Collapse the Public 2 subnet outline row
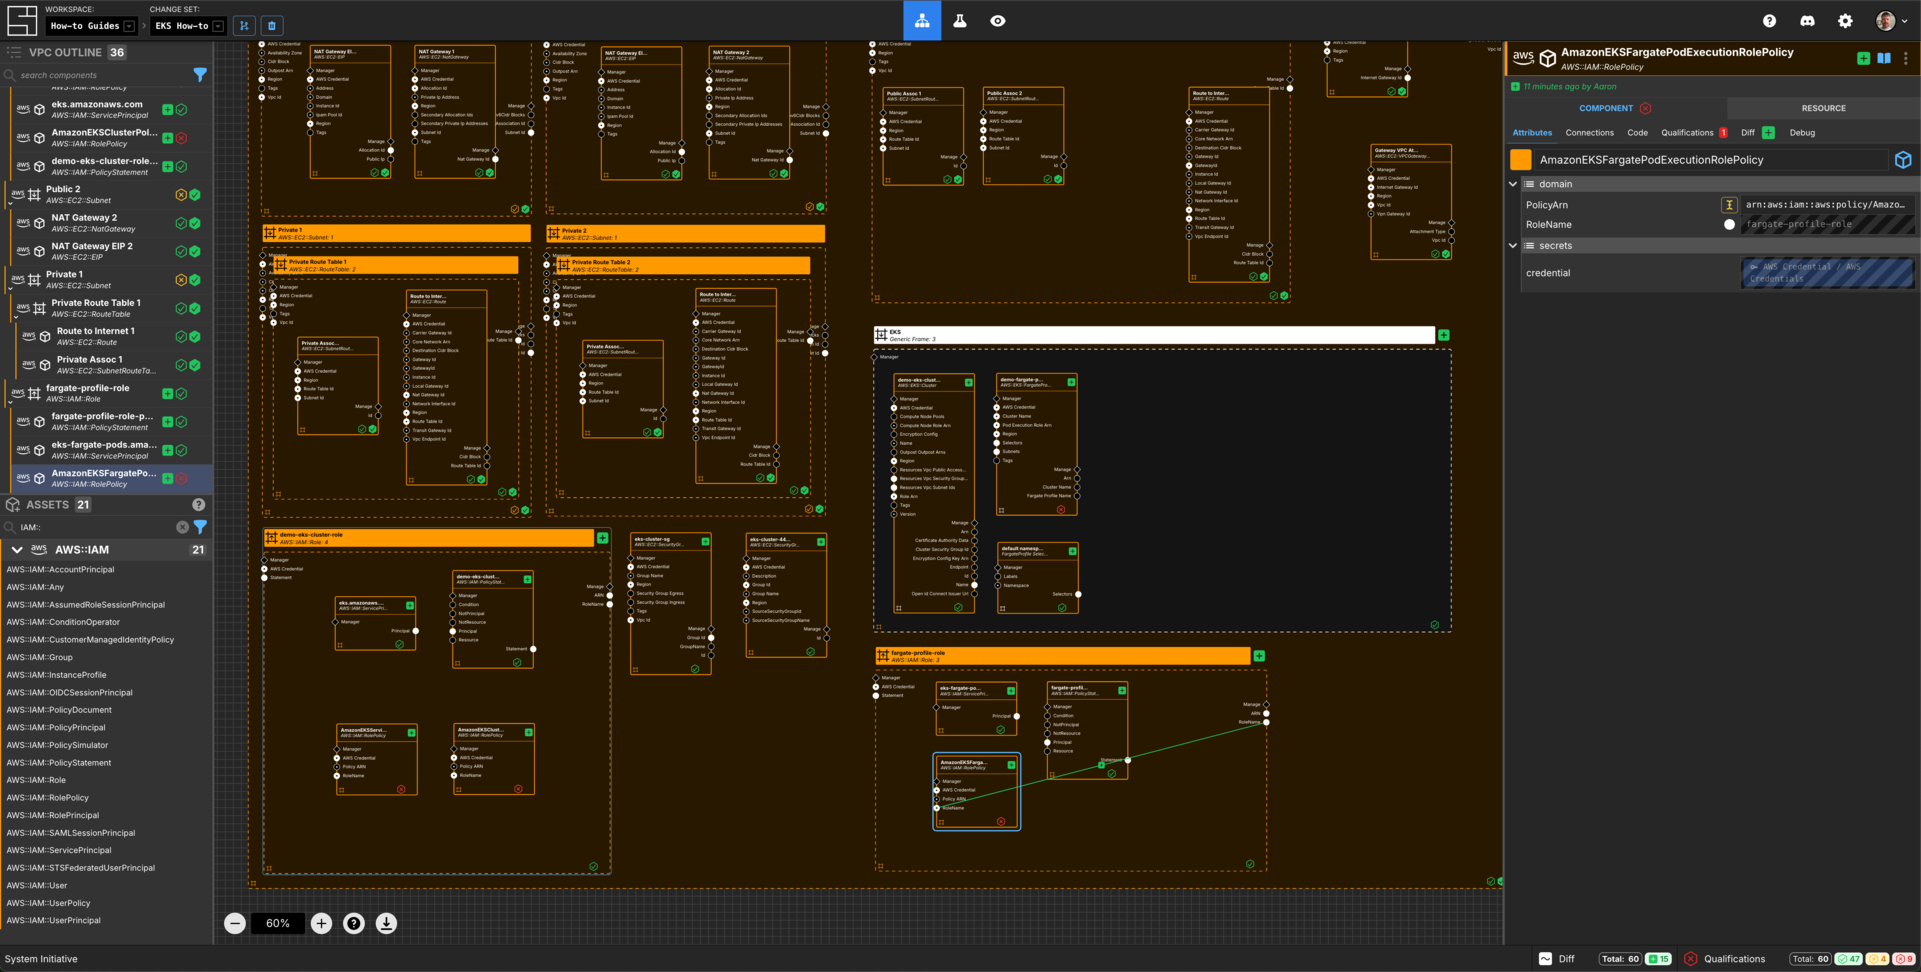Screen dimensions: 1921x972 click(x=10, y=203)
